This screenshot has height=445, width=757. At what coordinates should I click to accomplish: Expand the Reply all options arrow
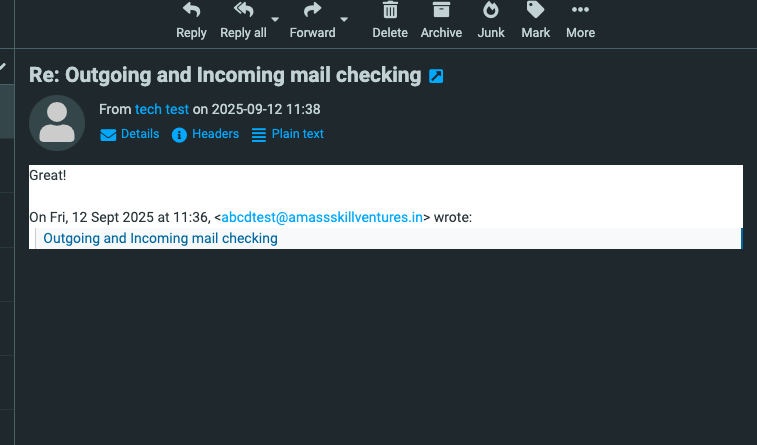[x=275, y=19]
